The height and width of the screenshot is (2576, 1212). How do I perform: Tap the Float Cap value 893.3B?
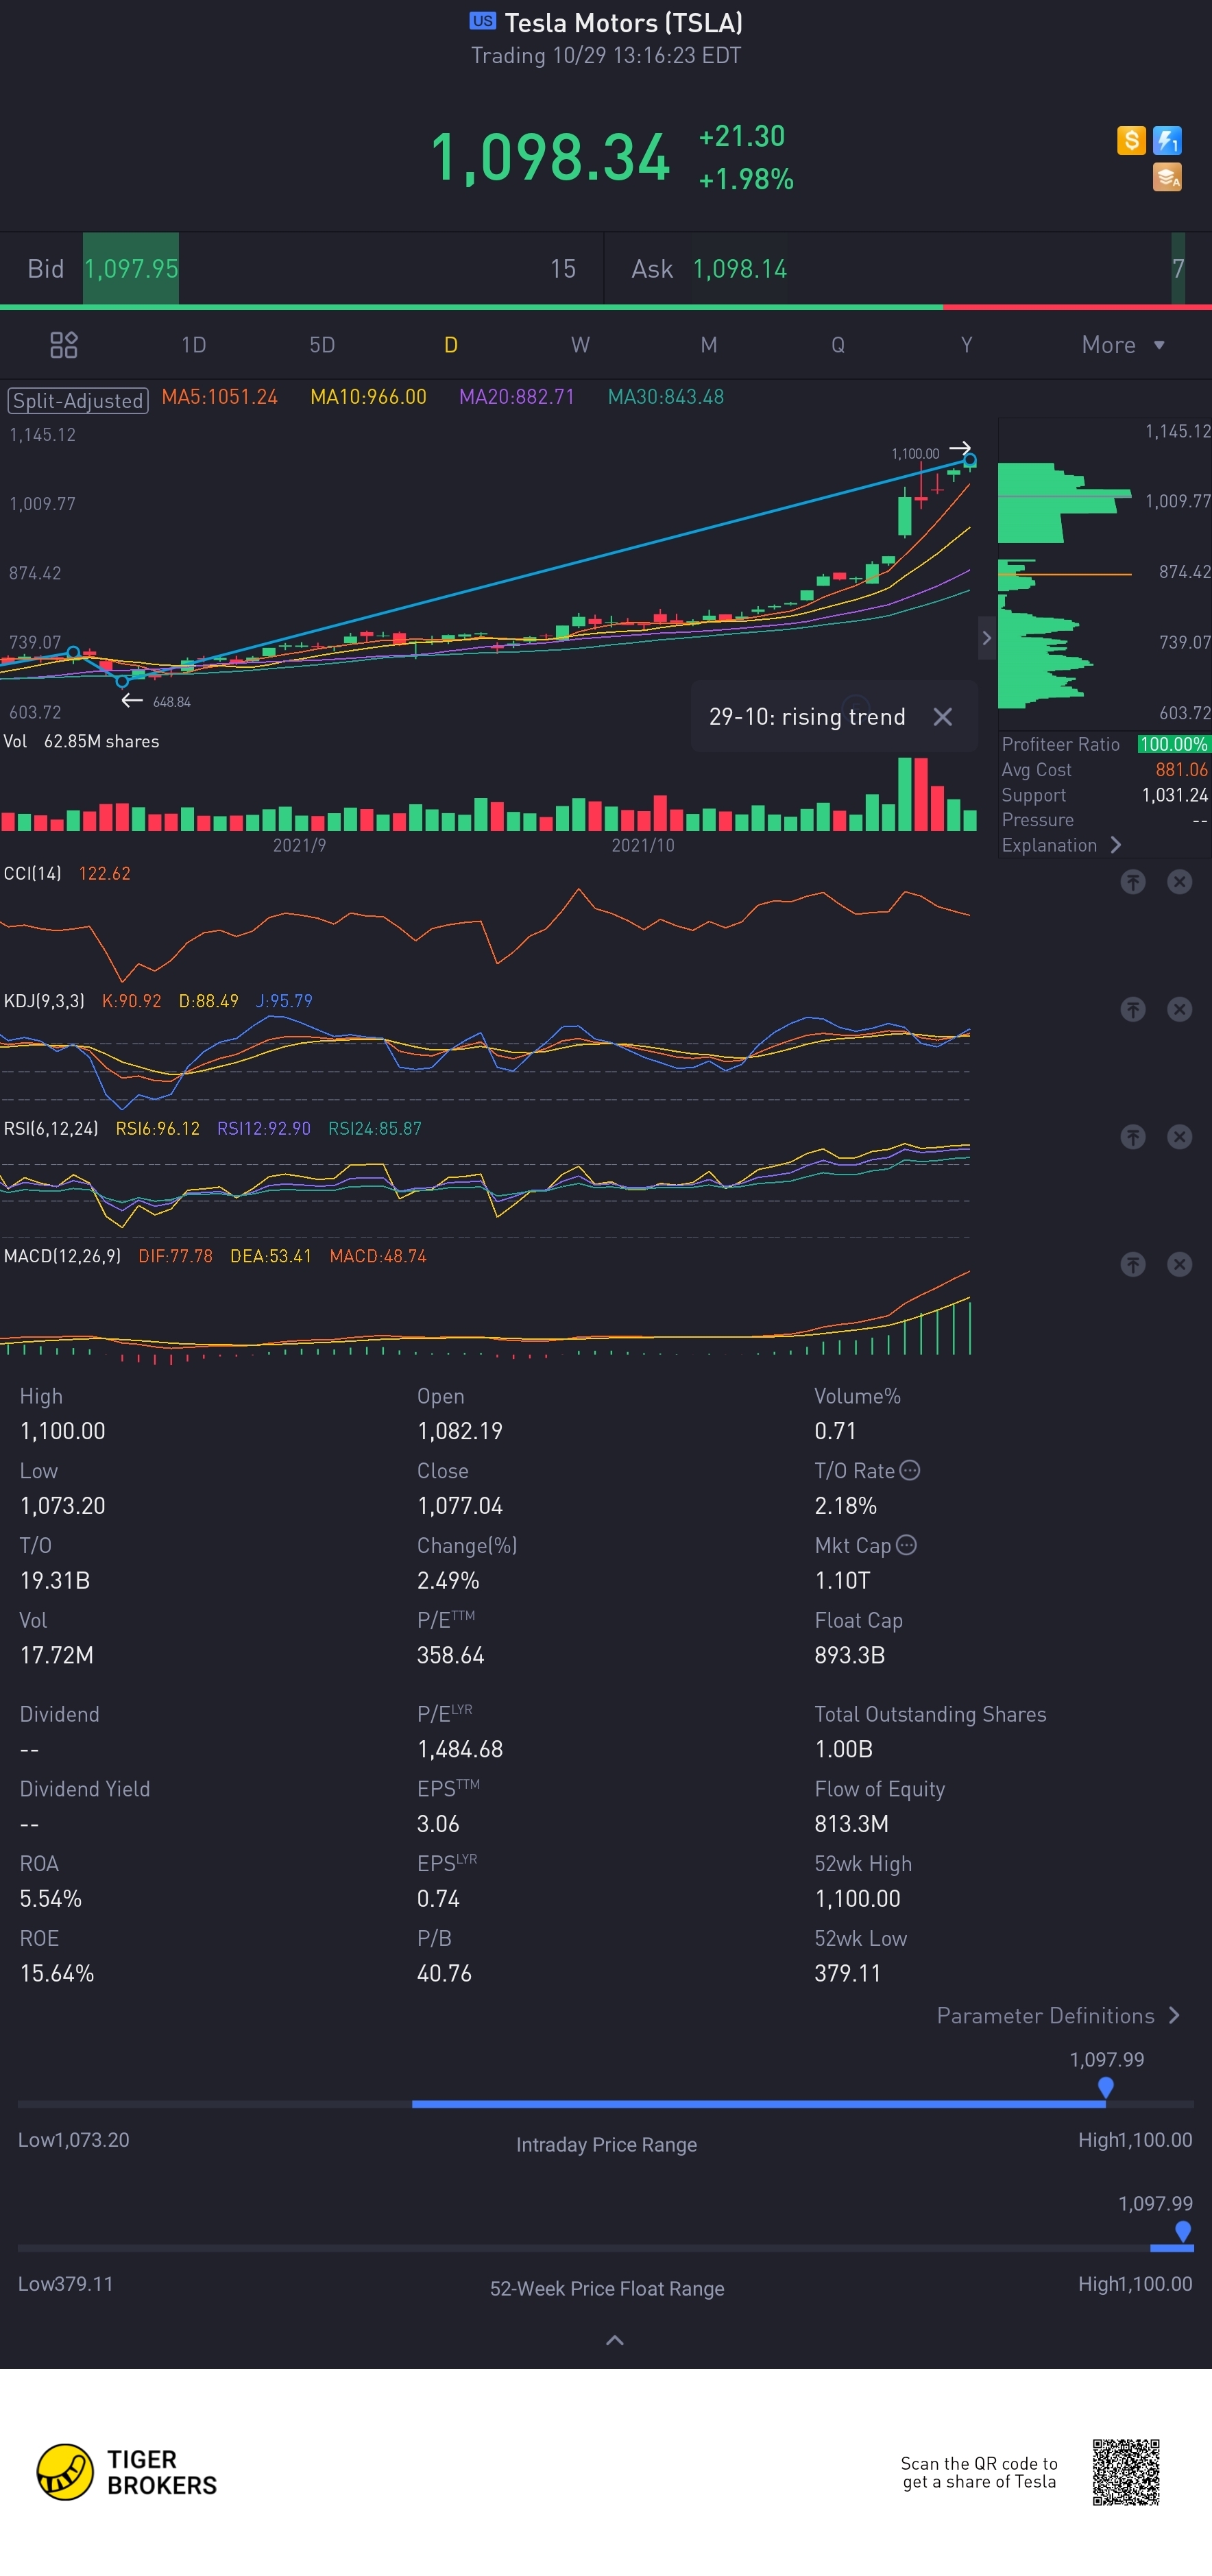coord(849,1655)
